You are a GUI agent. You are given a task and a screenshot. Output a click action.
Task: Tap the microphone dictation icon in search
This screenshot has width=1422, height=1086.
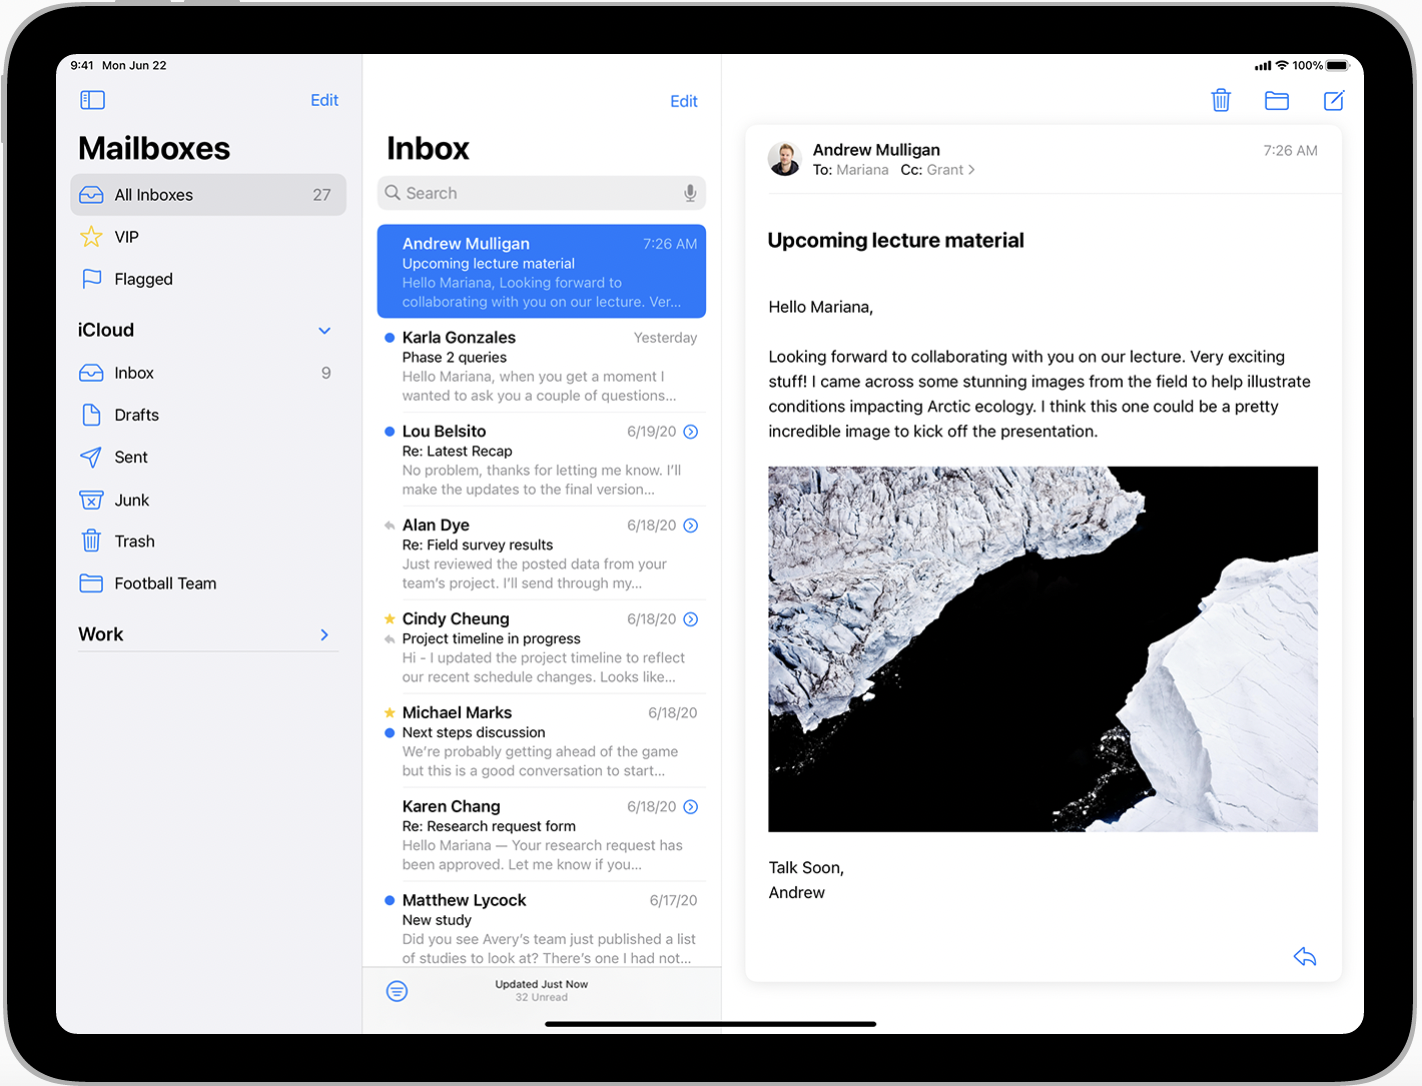pos(690,193)
